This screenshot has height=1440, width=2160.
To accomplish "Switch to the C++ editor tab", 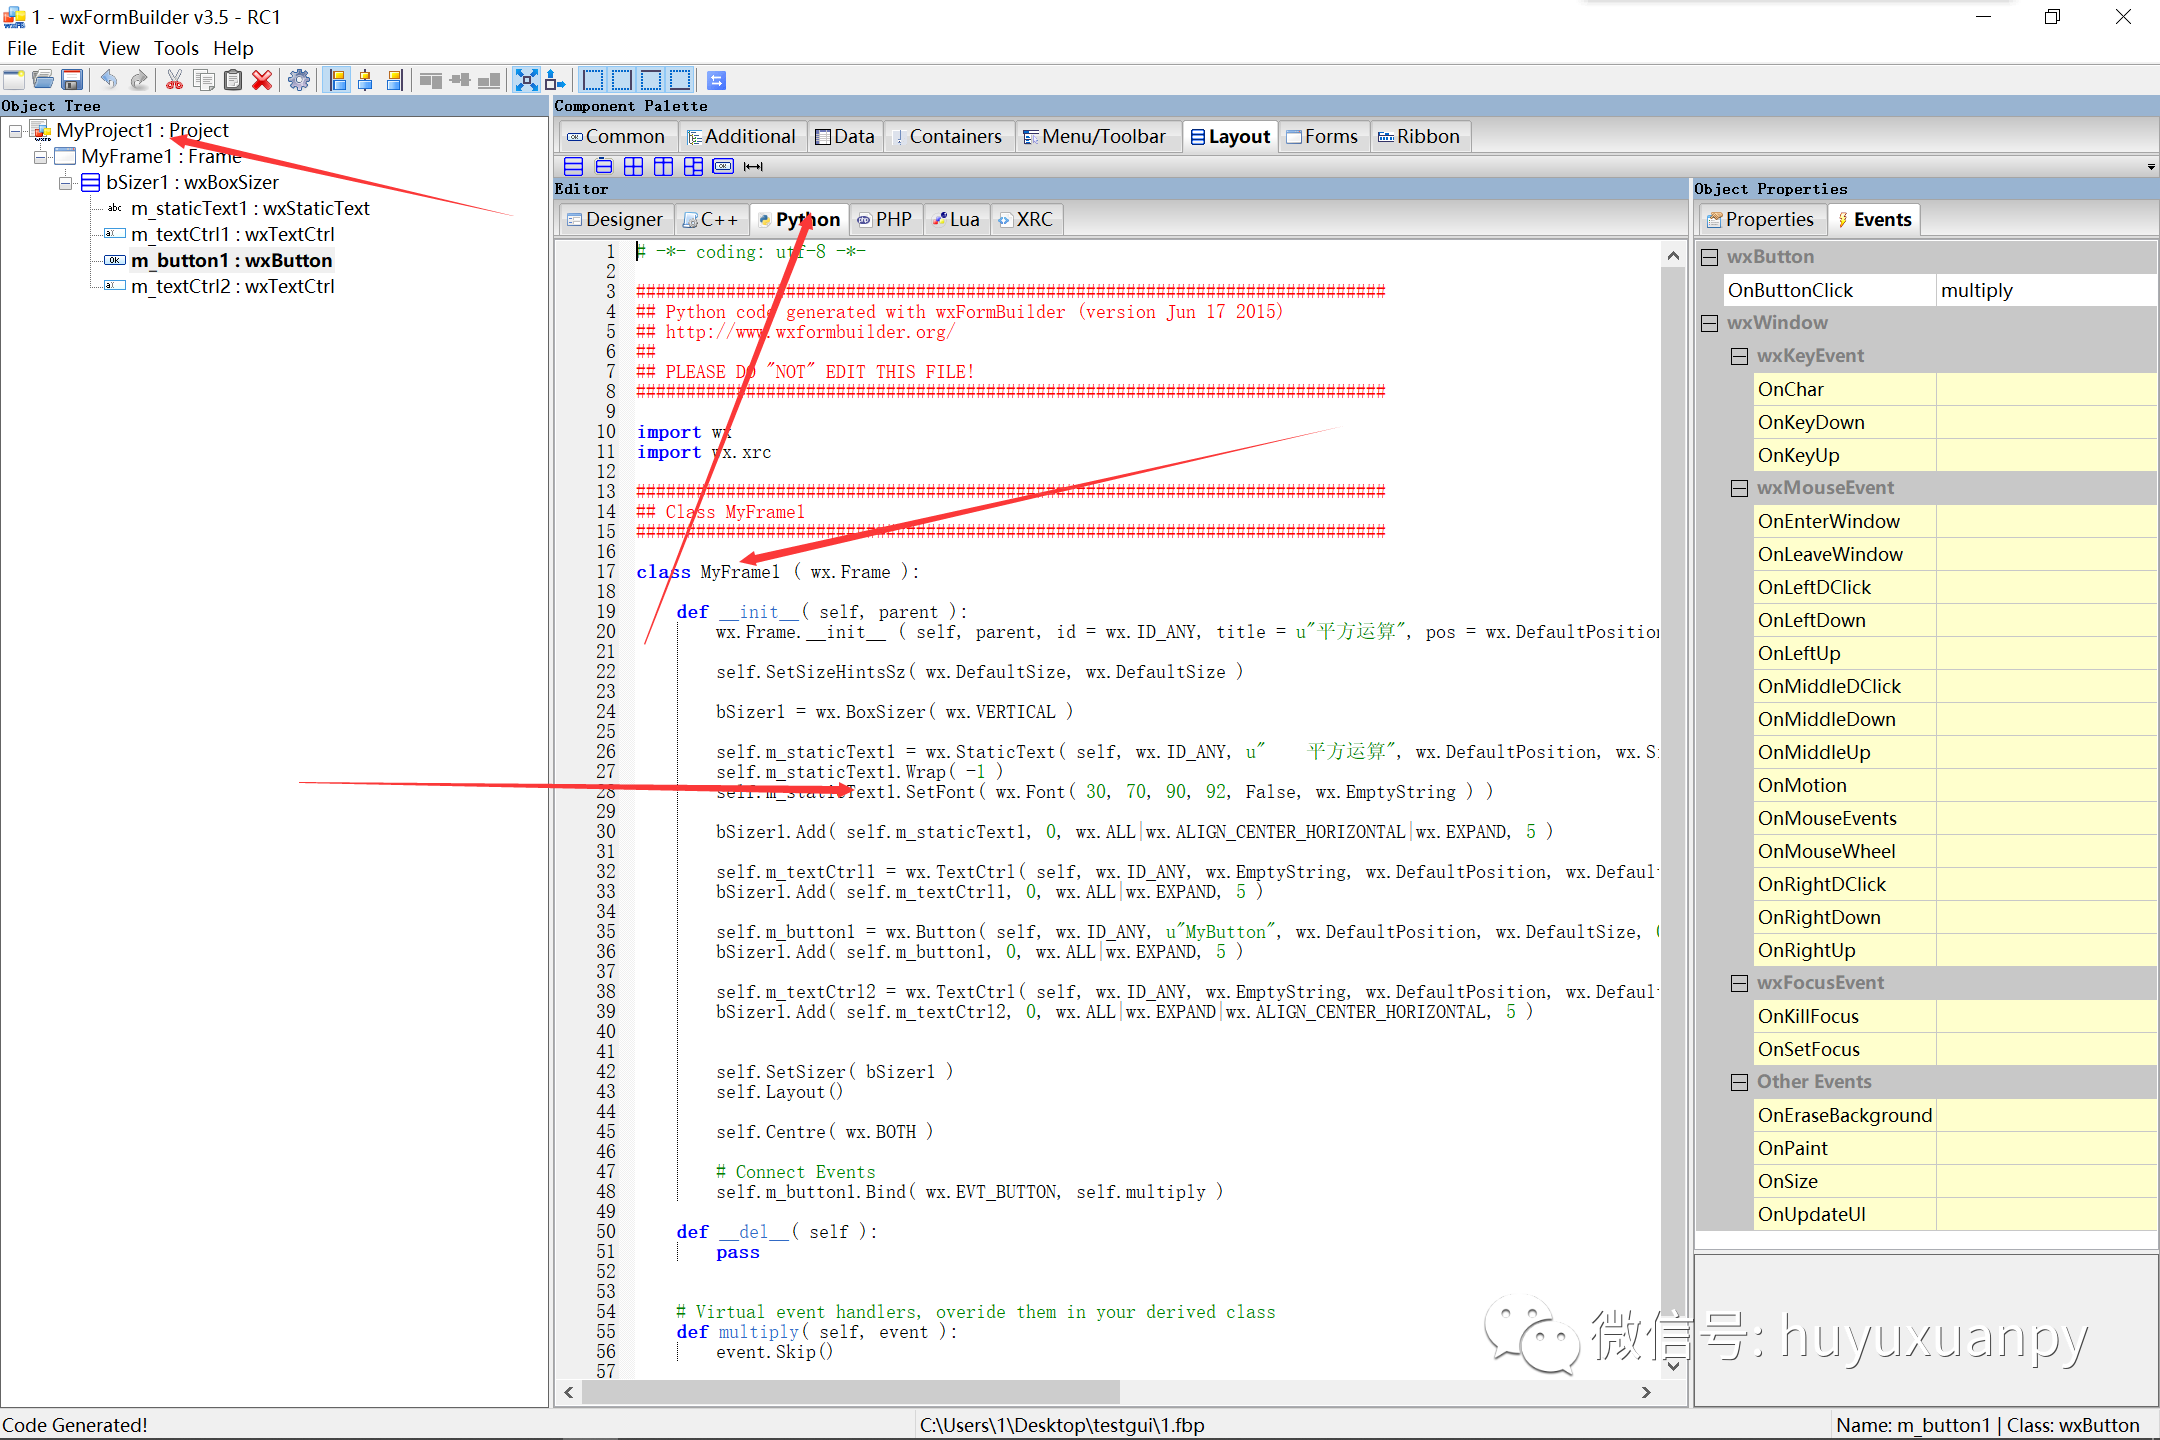I will [711, 219].
